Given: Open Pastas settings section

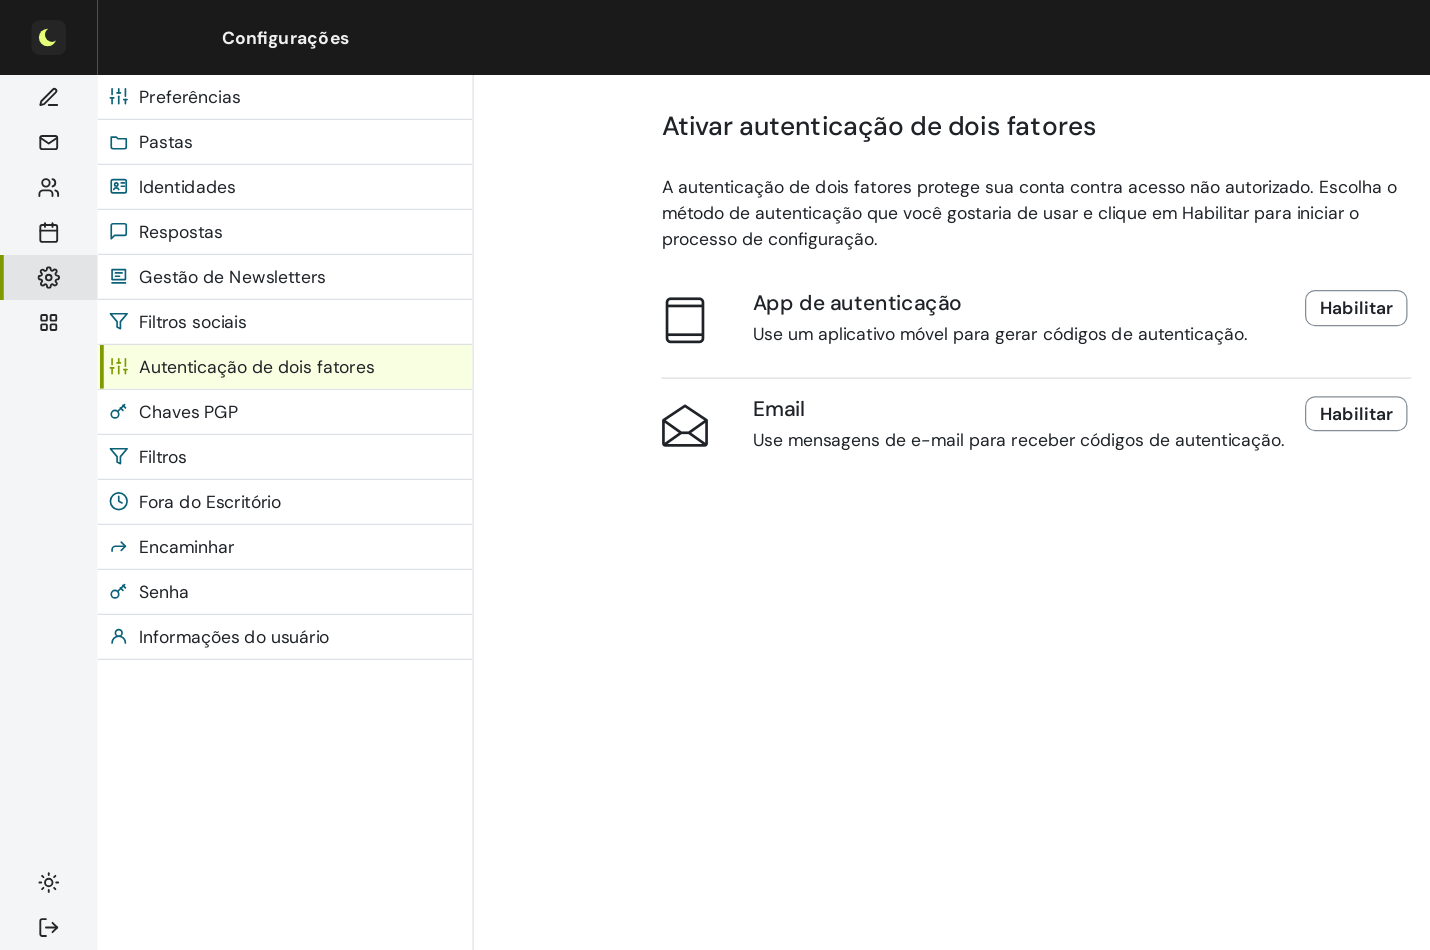Looking at the screenshot, I should point(285,142).
